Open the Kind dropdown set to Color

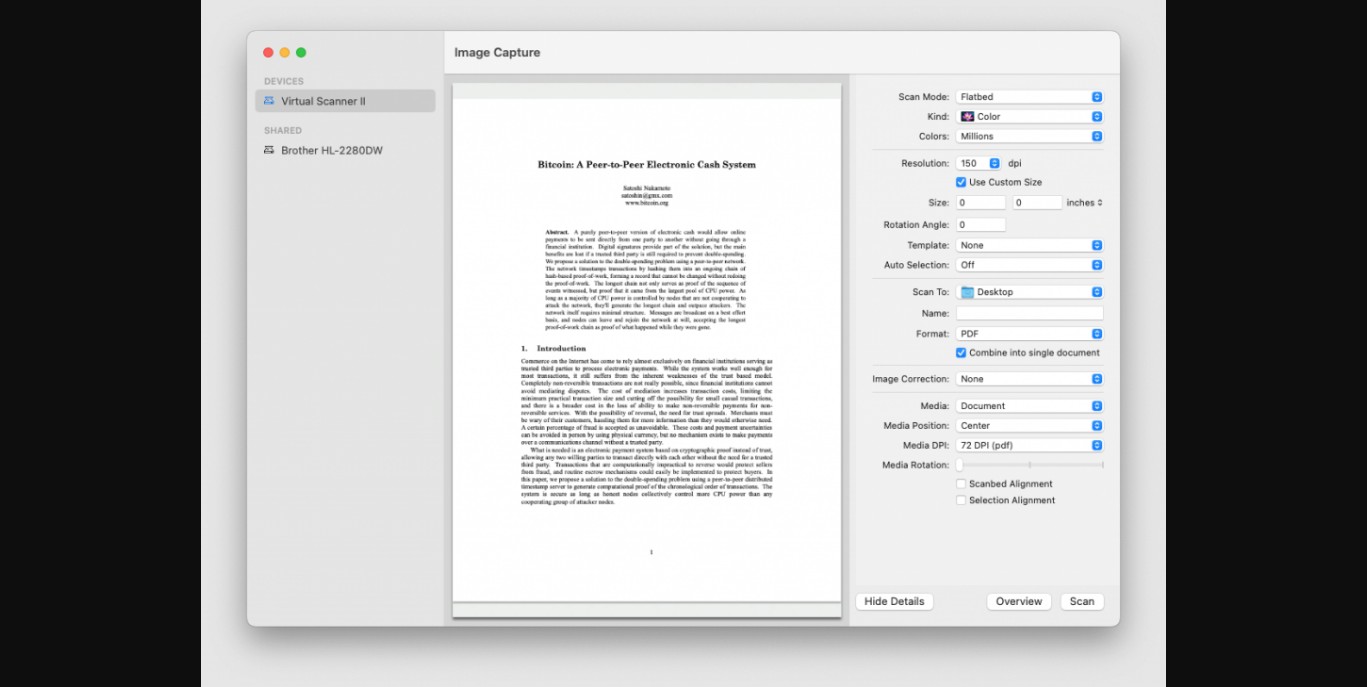pos(1029,117)
